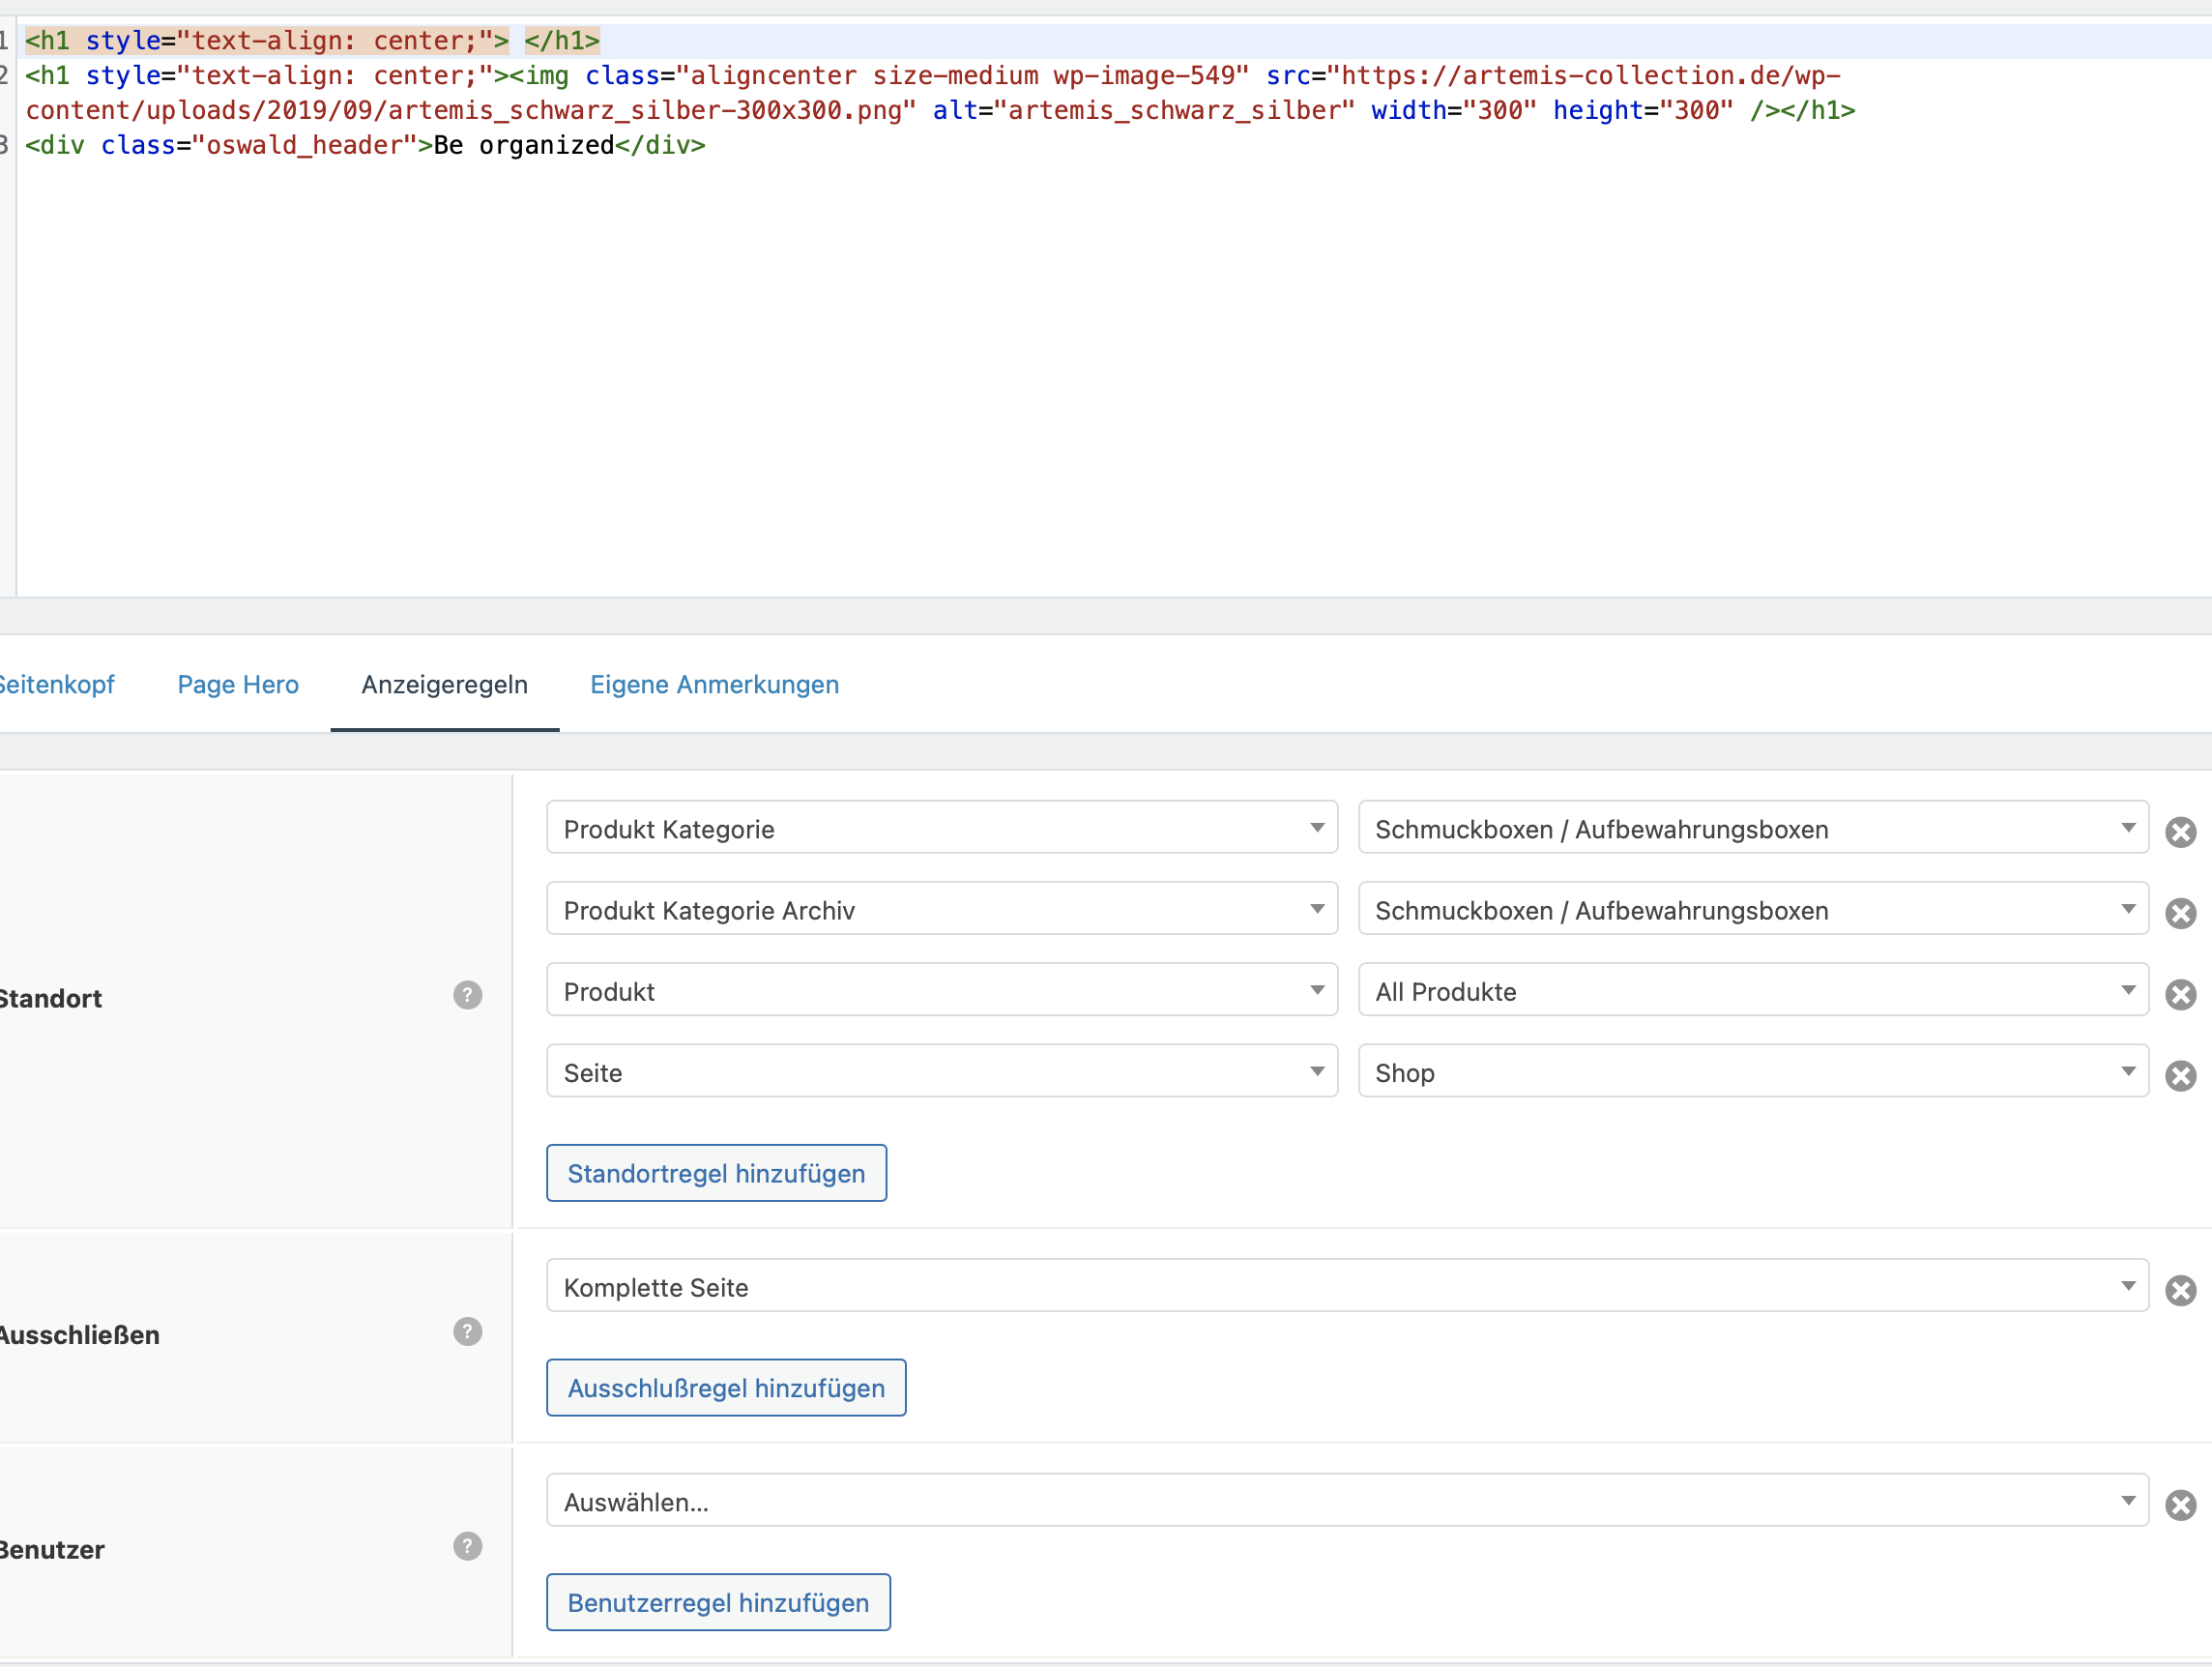Open the Komplette Seite exclusion dropdown
2212x1667 pixels.
(1347, 1285)
